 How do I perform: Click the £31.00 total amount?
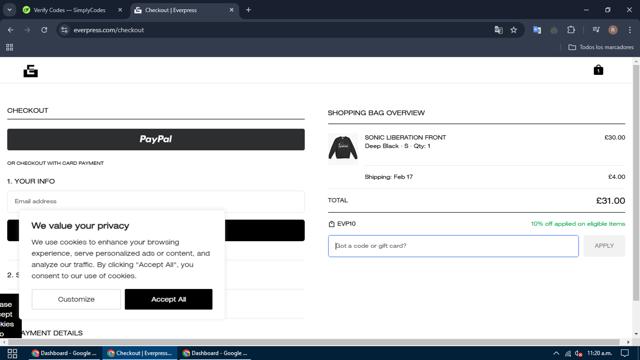(x=610, y=201)
